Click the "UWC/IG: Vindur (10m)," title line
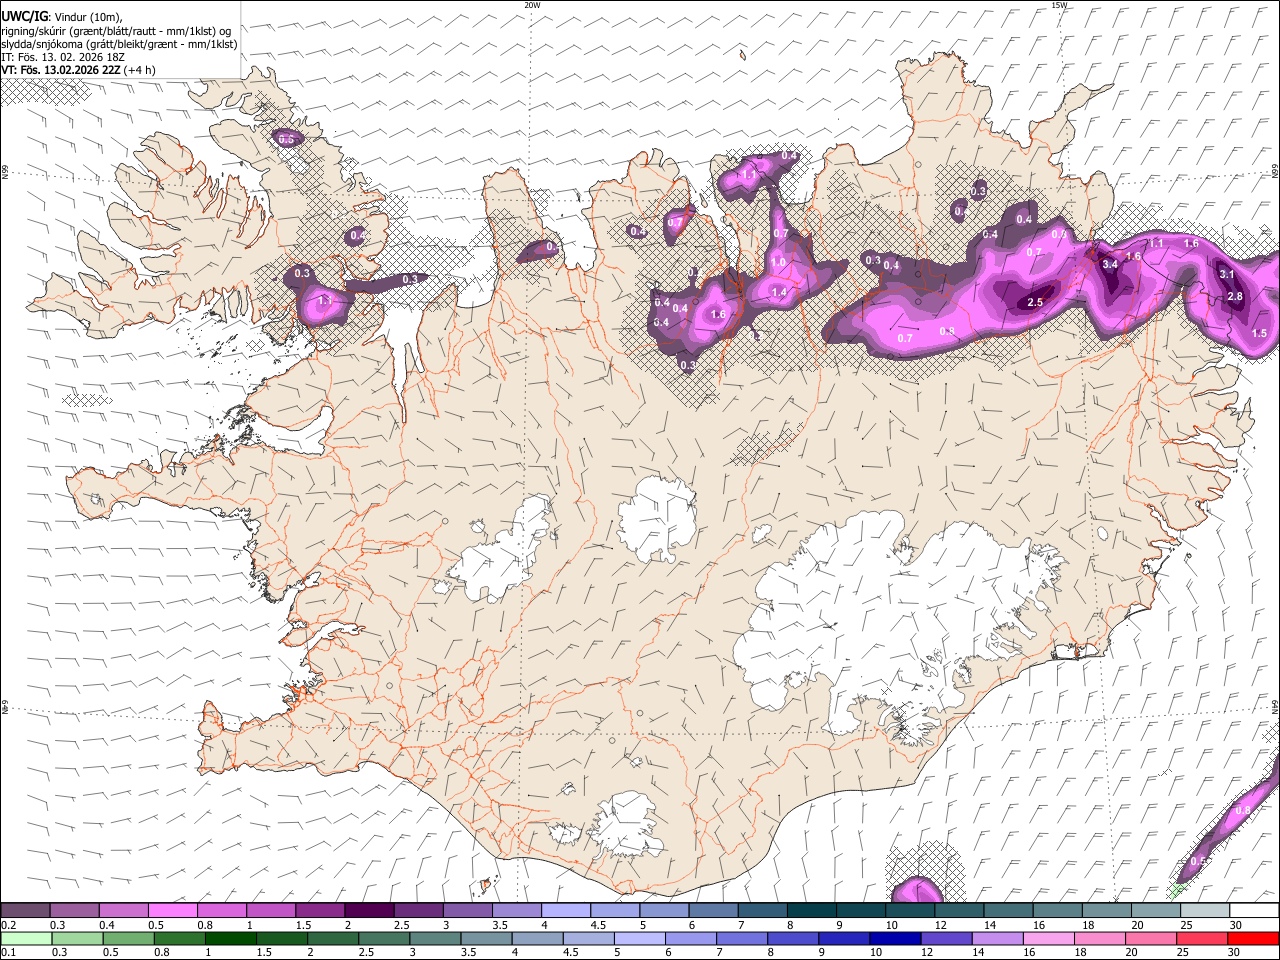This screenshot has height=960, width=1280. tap(62, 16)
